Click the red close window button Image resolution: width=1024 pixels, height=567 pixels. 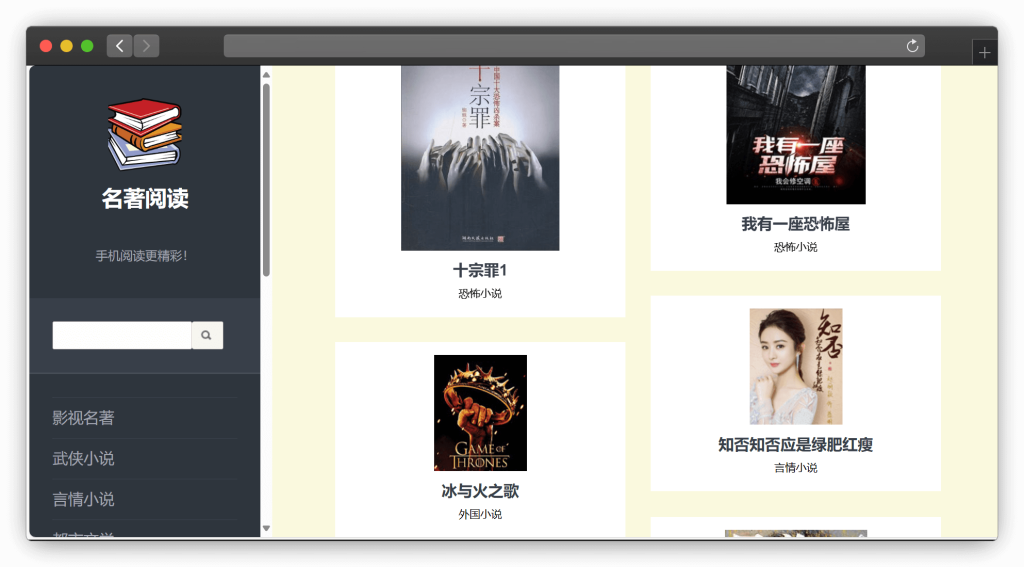[46, 46]
